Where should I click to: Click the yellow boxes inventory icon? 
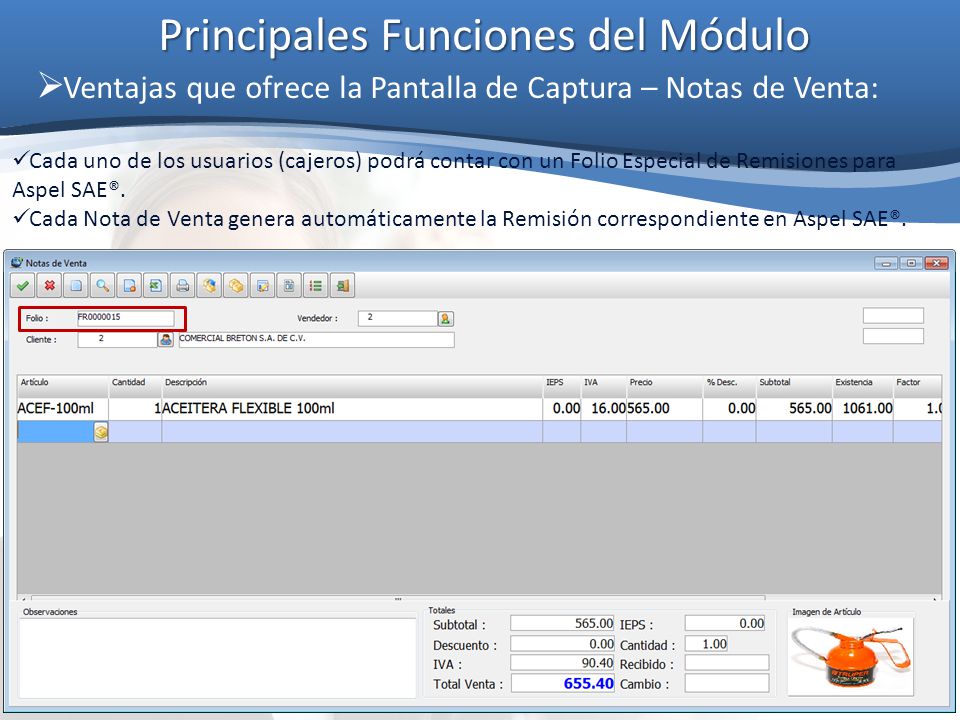click(x=236, y=286)
